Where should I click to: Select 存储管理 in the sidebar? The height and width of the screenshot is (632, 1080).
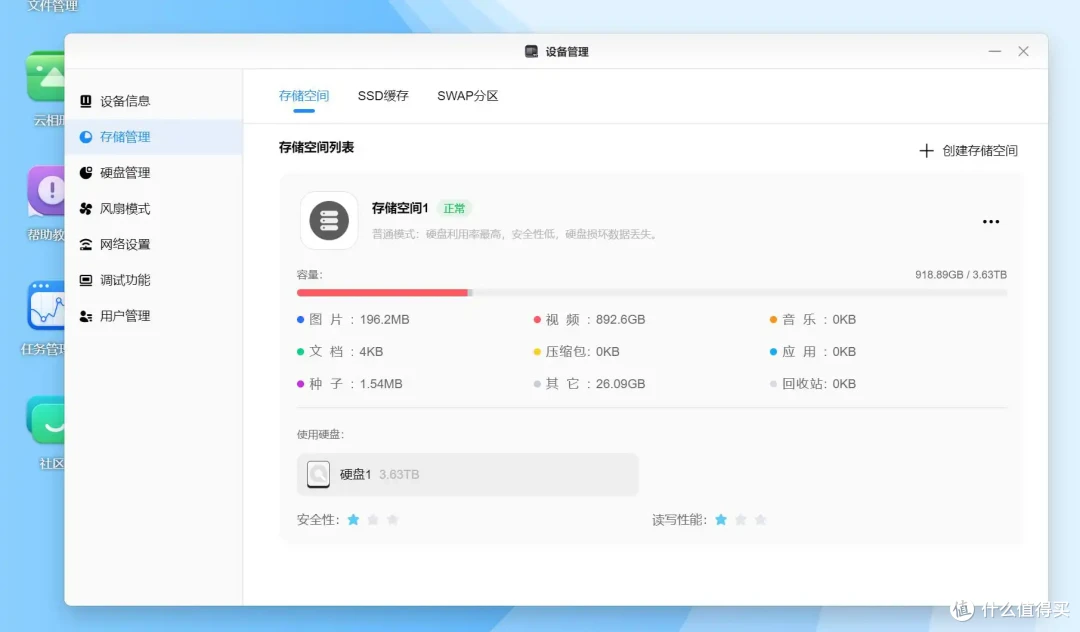153,137
